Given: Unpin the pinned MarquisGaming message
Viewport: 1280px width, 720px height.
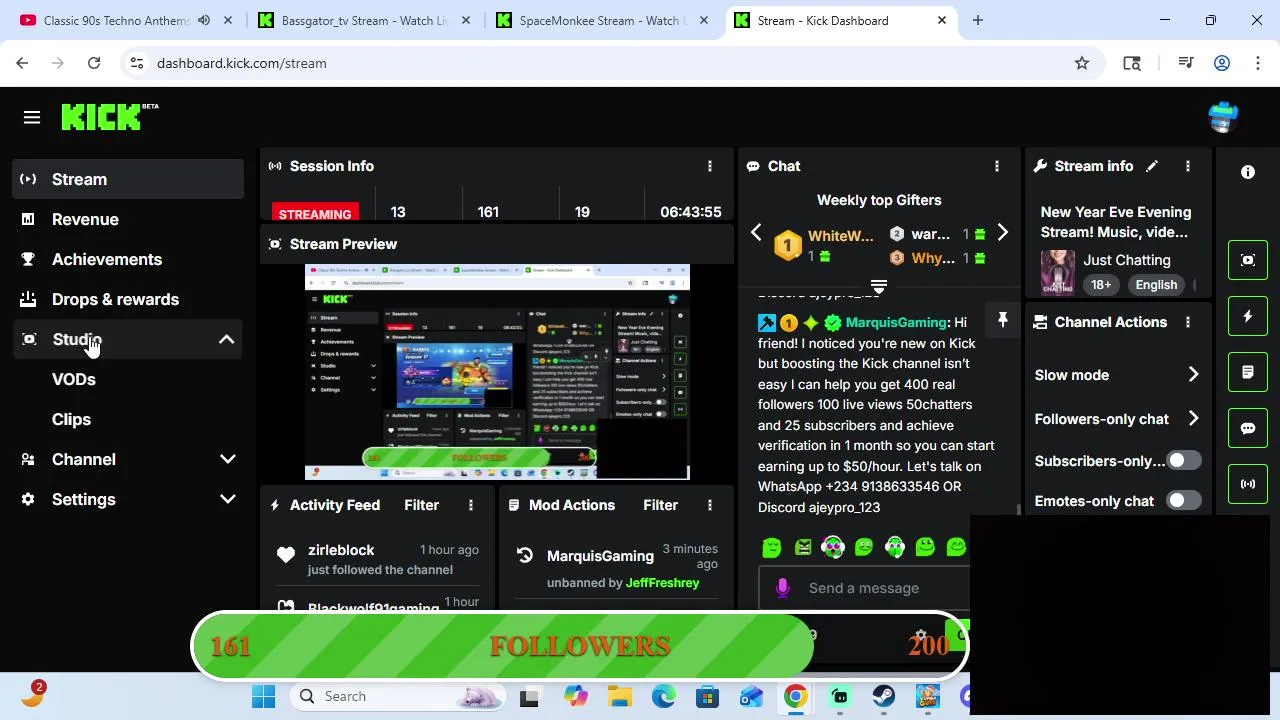Looking at the screenshot, I should click(1002, 320).
